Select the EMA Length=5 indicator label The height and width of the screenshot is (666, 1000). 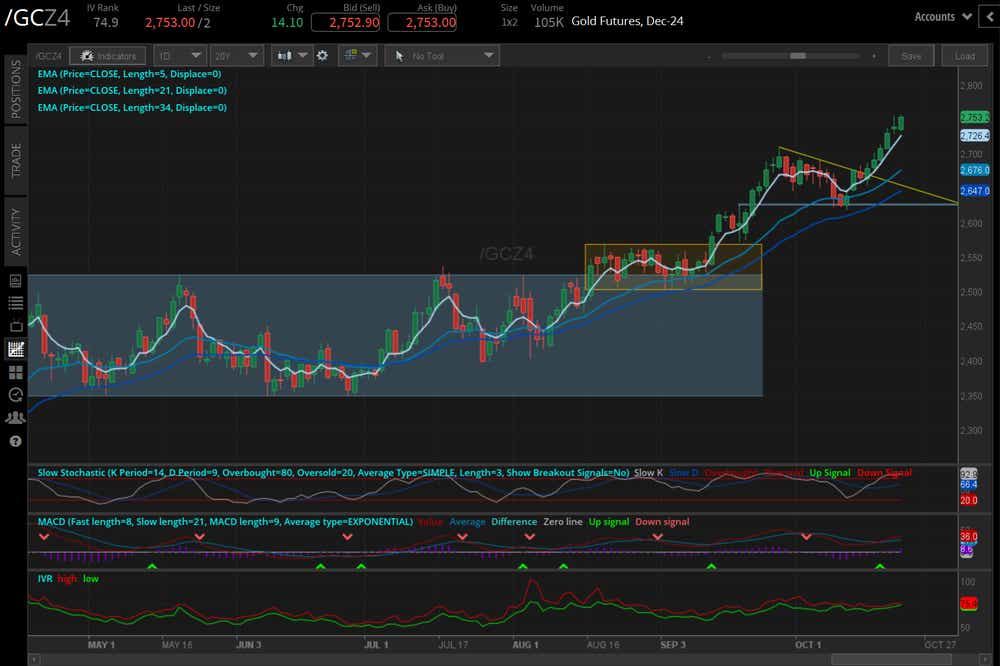[x=129, y=74]
